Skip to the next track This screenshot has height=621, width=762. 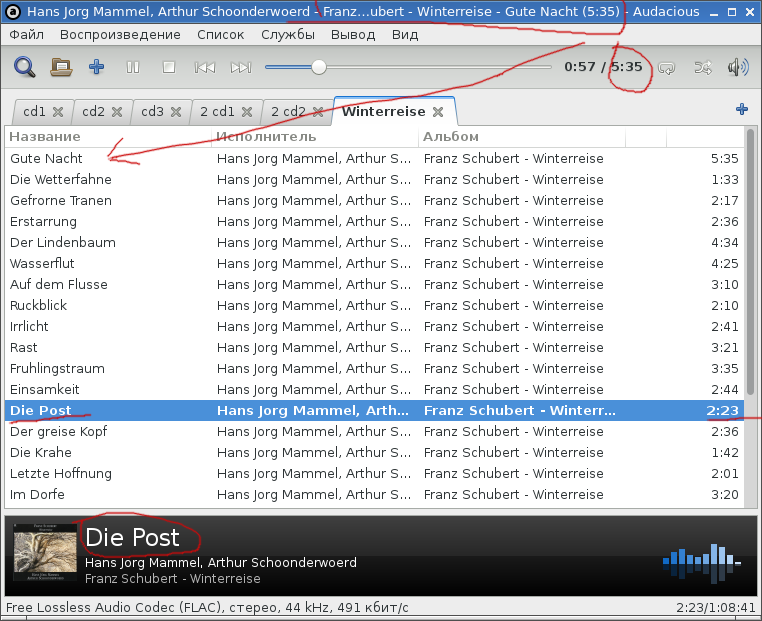coord(241,67)
